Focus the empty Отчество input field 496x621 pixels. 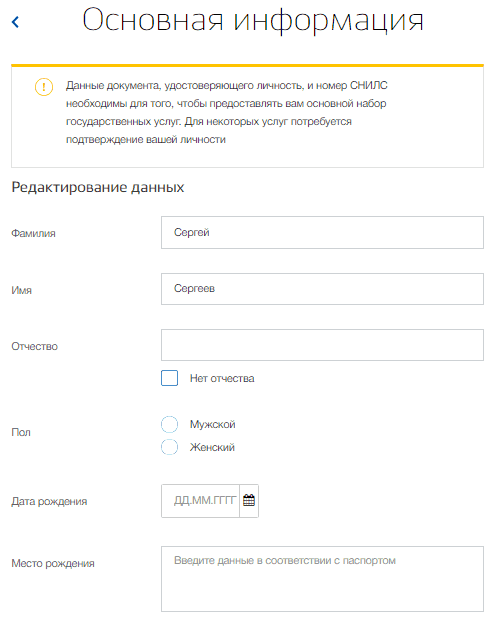coord(322,345)
